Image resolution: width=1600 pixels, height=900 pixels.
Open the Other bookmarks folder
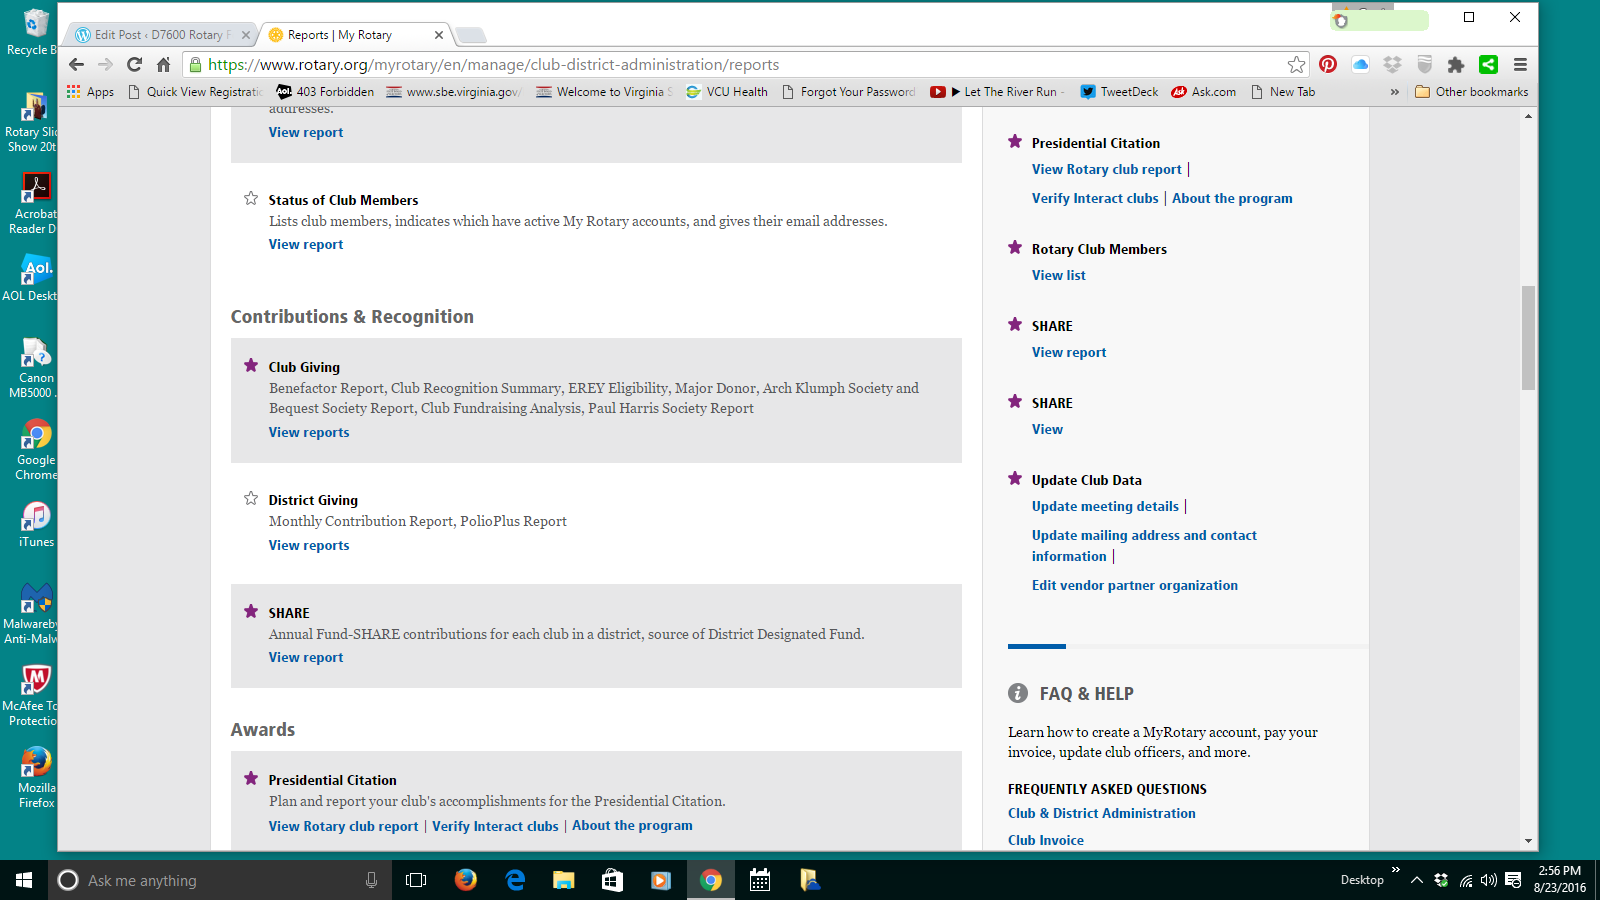[1471, 92]
